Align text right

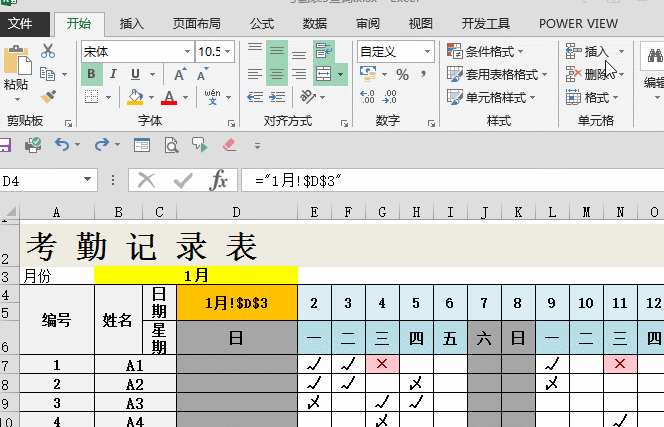click(x=299, y=74)
